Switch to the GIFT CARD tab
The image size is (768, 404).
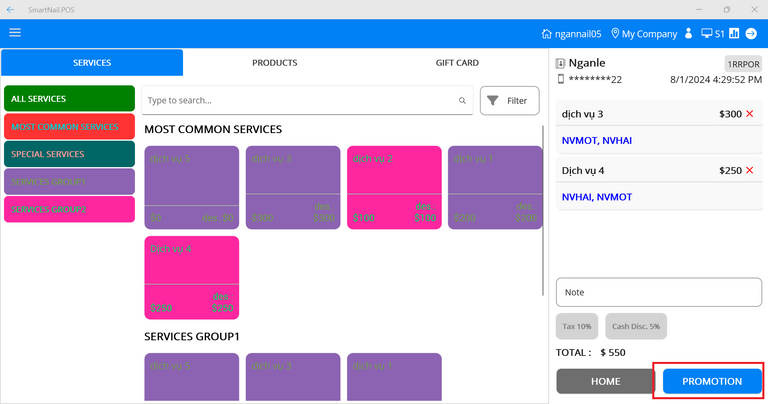(x=456, y=63)
